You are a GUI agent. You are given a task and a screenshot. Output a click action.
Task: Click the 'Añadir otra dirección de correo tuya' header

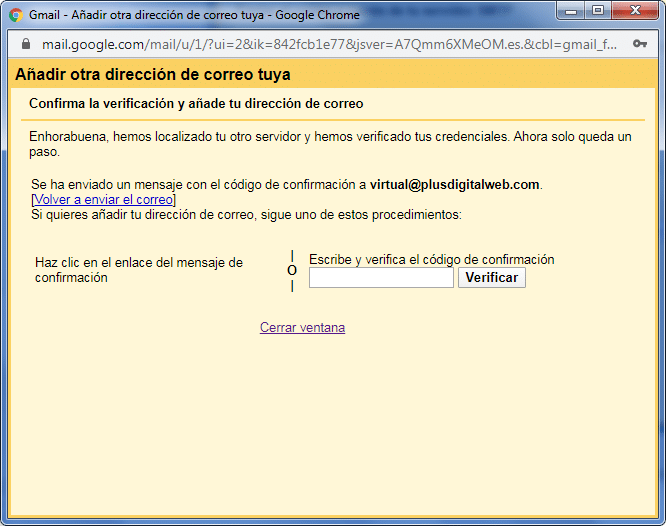(x=153, y=75)
